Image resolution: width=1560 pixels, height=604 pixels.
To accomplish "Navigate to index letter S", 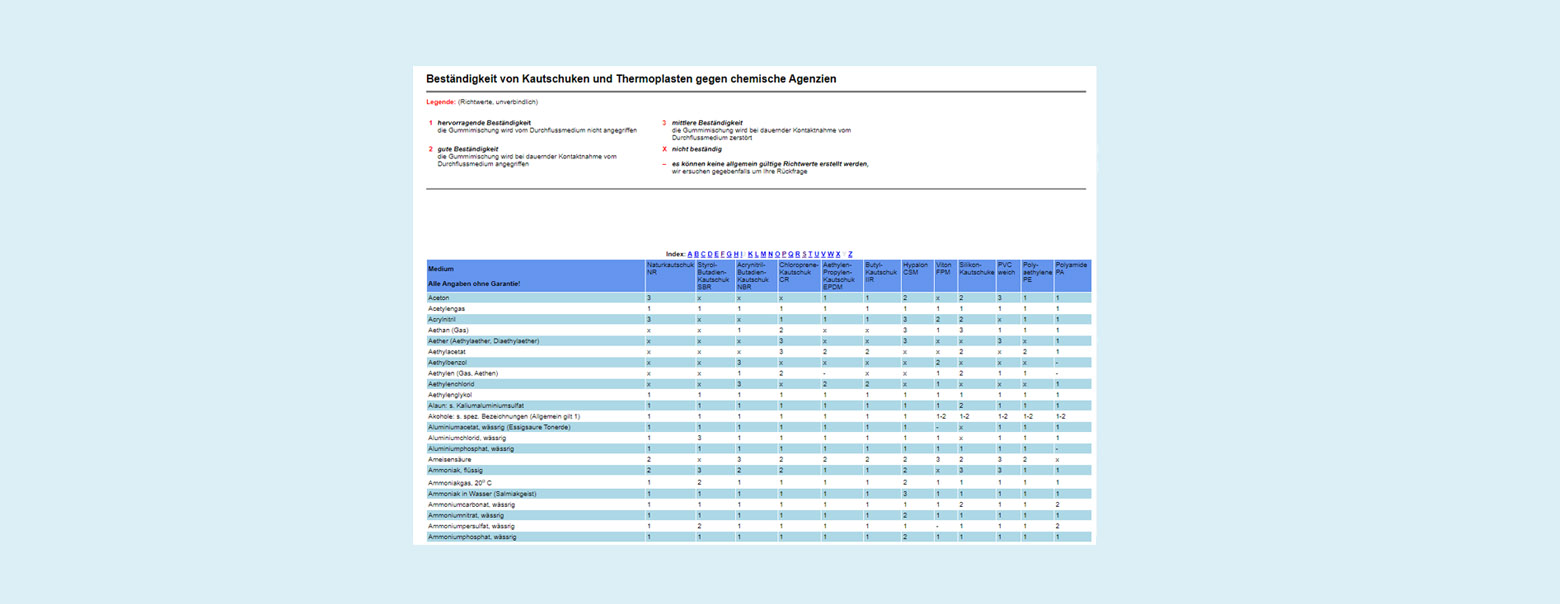I will click(804, 254).
